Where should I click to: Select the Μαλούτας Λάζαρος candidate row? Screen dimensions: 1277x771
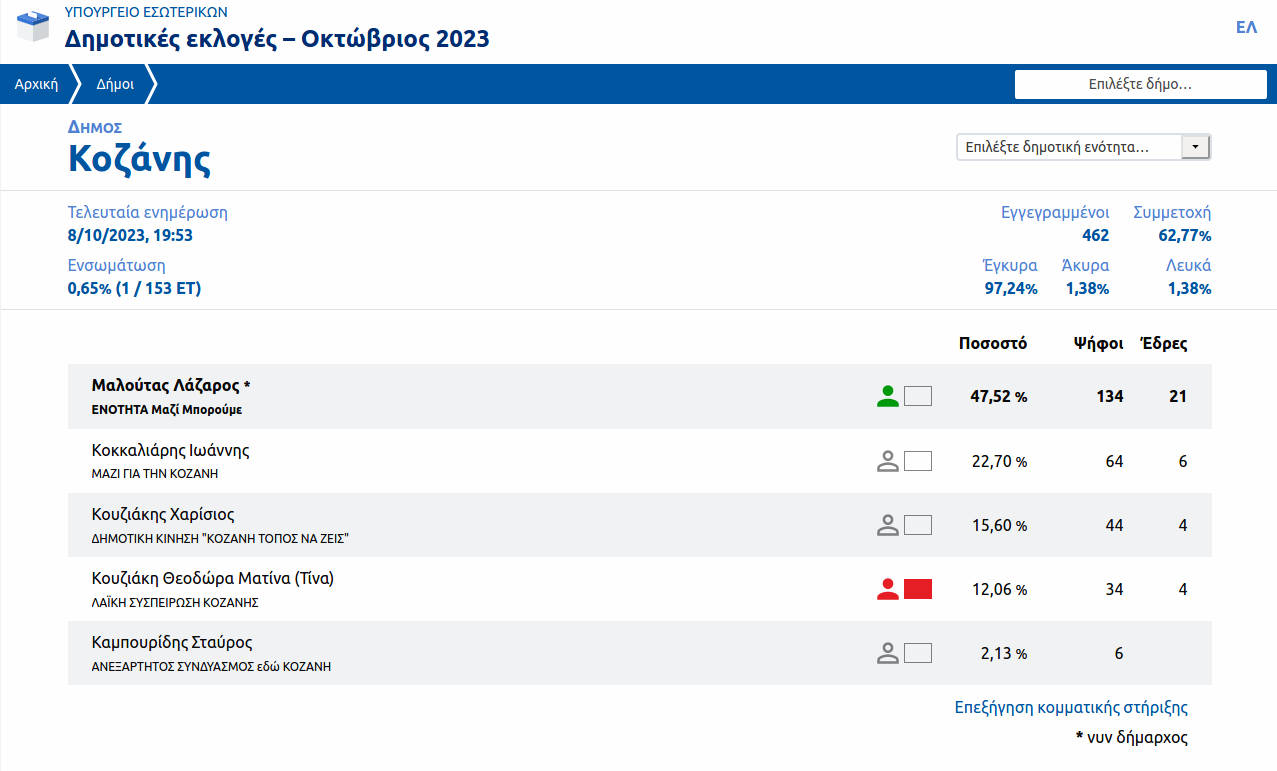tap(500, 397)
